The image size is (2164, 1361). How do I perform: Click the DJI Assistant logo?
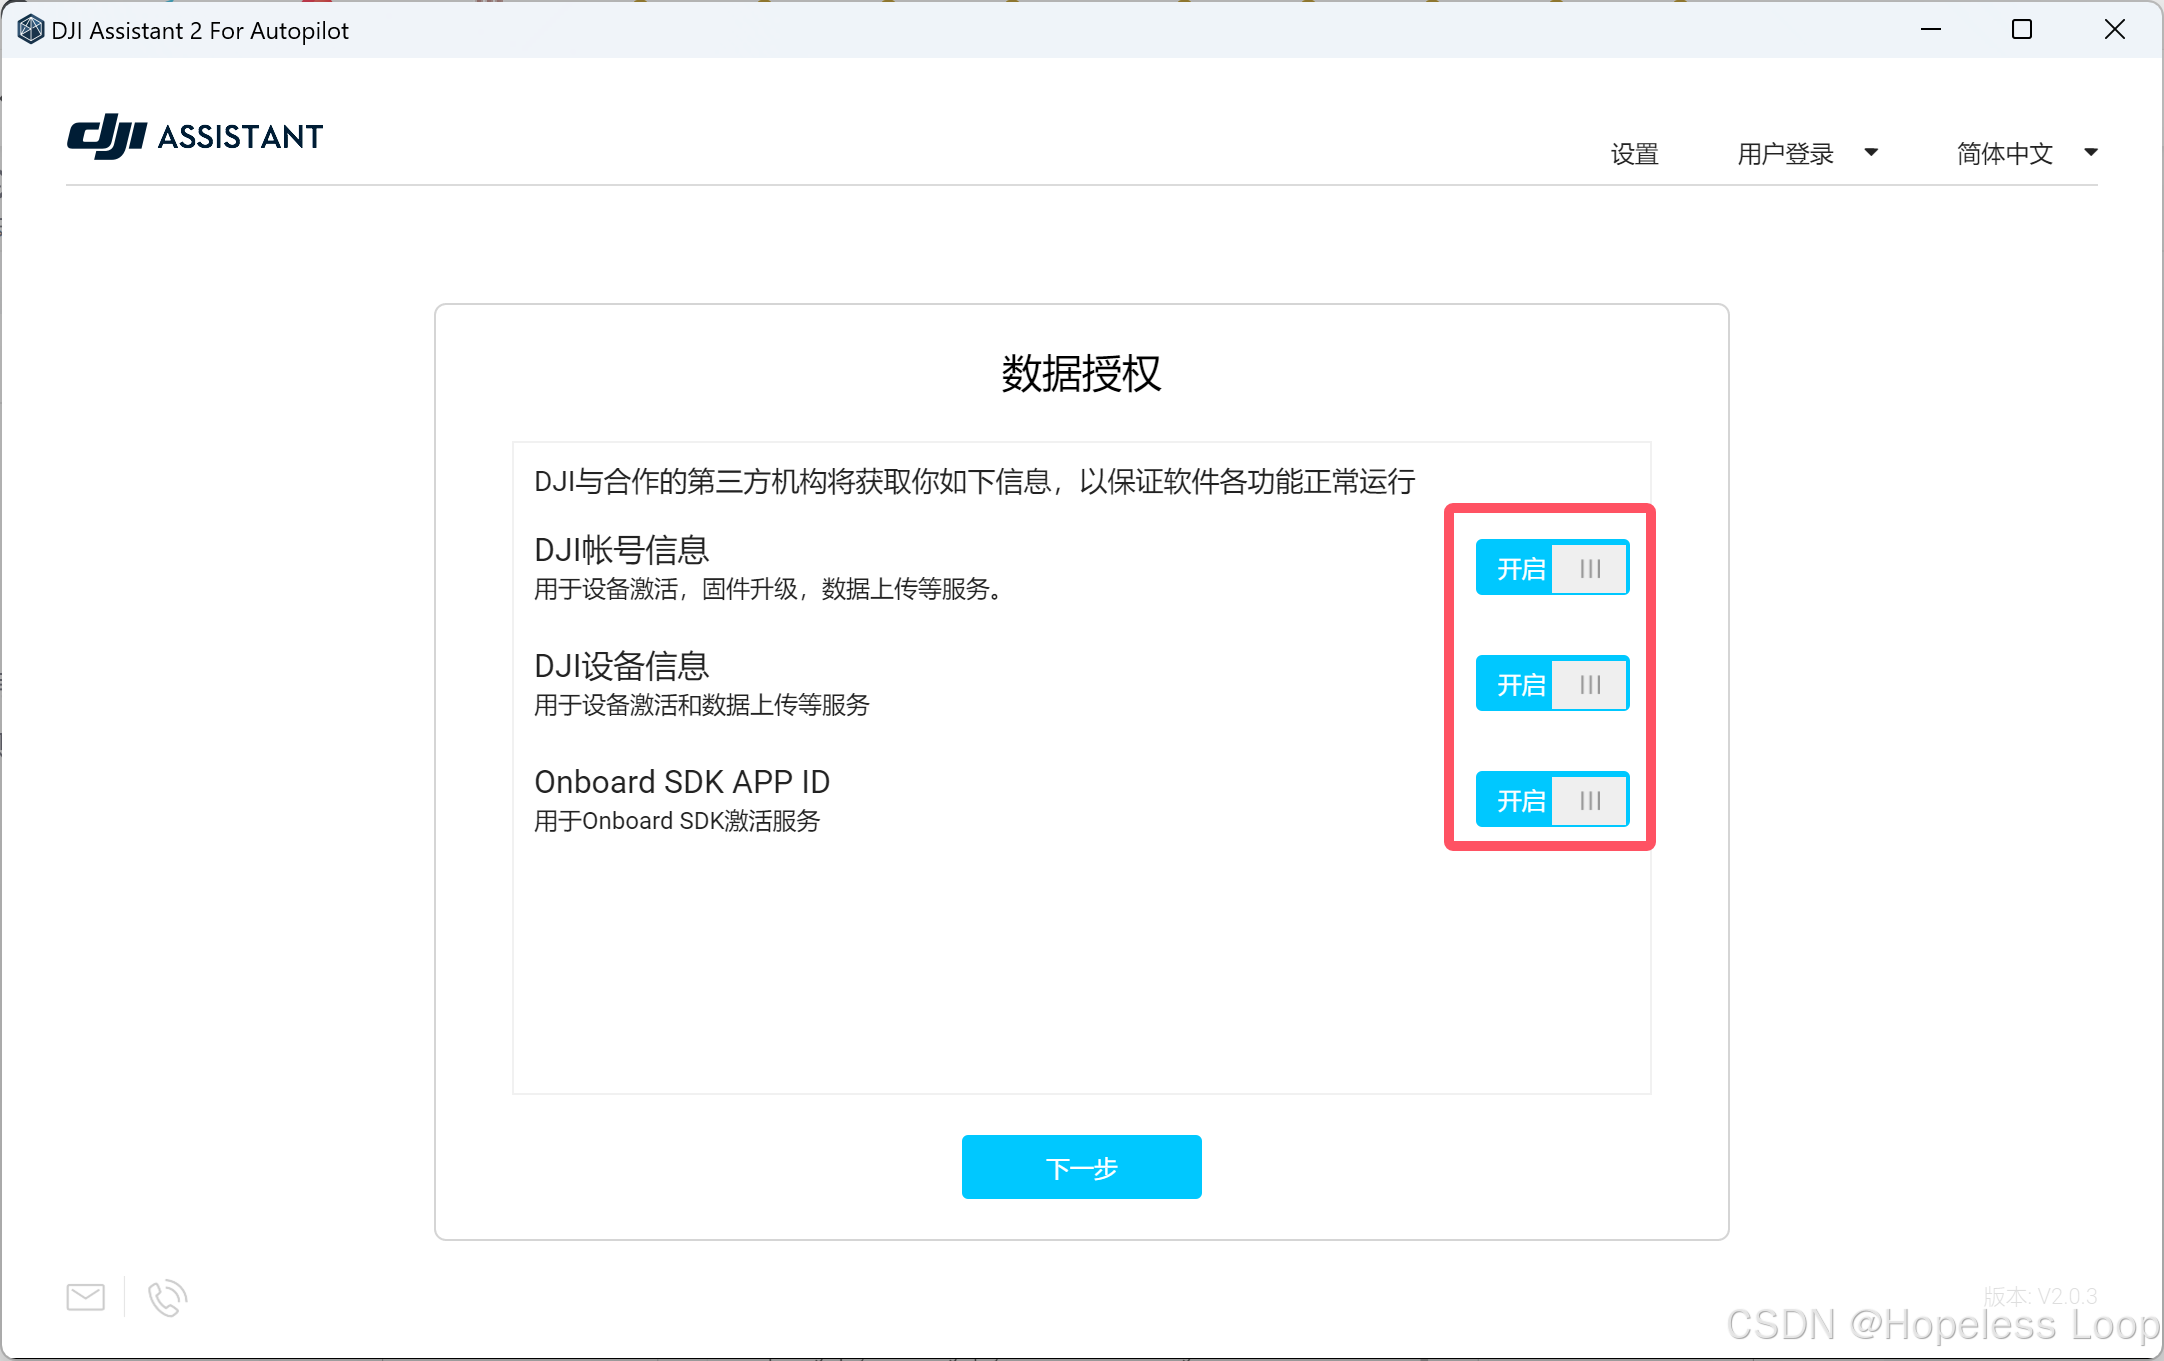coord(195,136)
